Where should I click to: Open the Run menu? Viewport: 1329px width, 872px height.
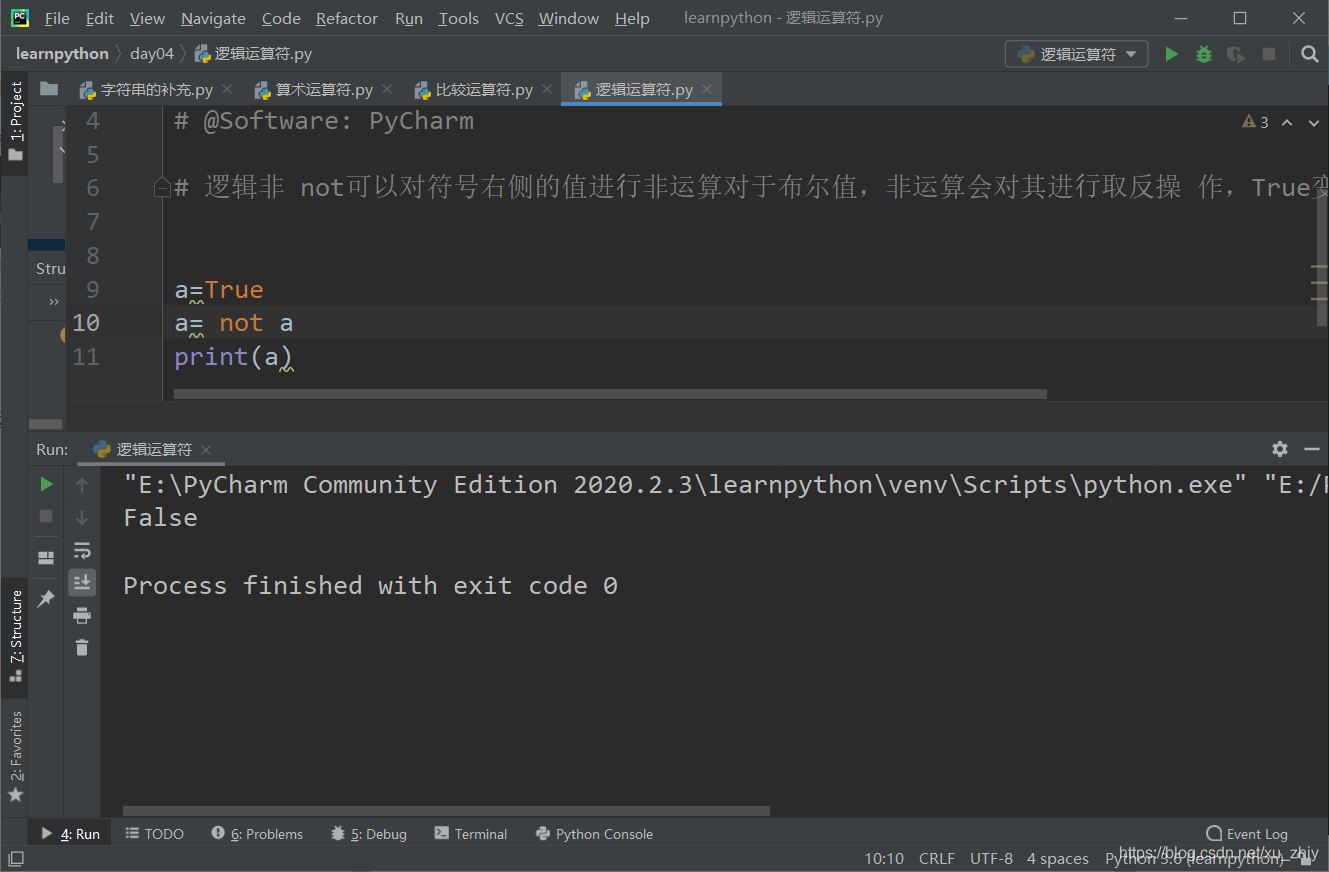tap(408, 18)
